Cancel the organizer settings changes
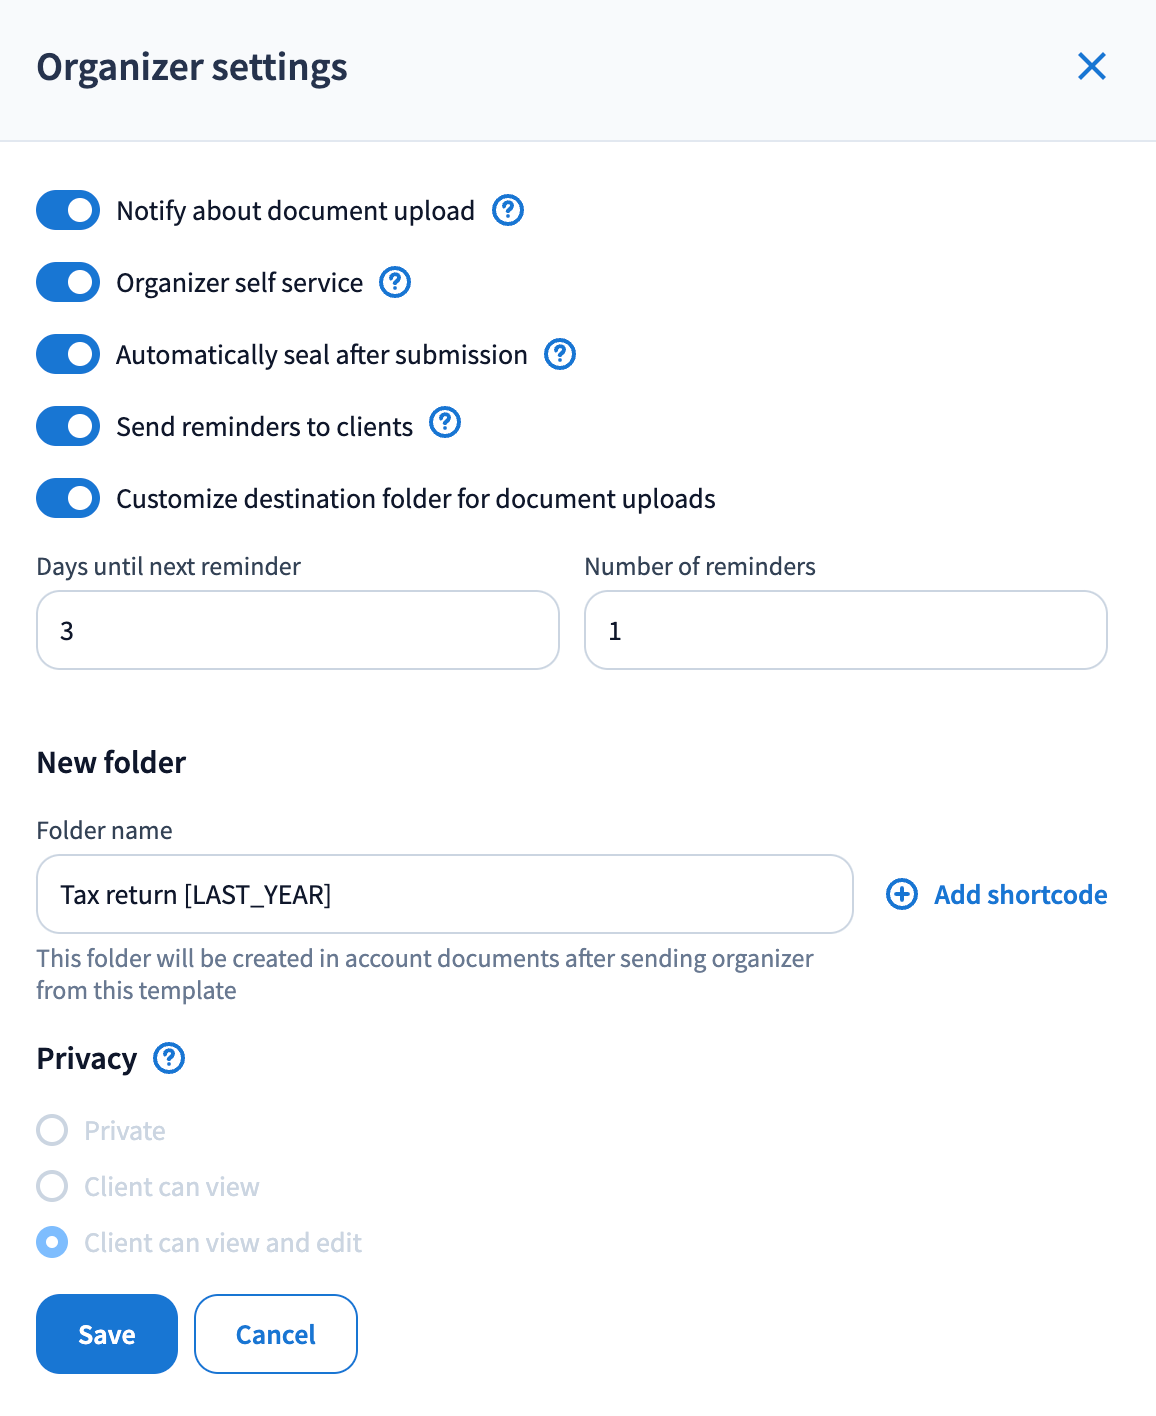This screenshot has width=1156, height=1416. [276, 1334]
